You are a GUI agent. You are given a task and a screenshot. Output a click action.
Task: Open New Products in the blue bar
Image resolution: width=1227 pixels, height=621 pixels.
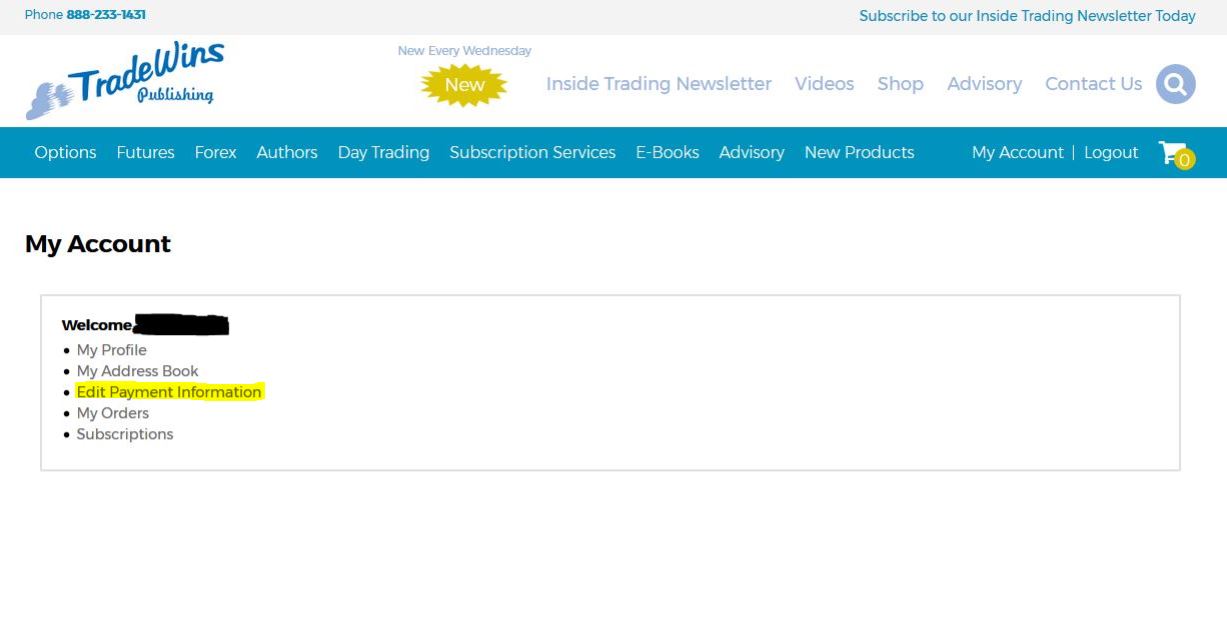click(859, 152)
